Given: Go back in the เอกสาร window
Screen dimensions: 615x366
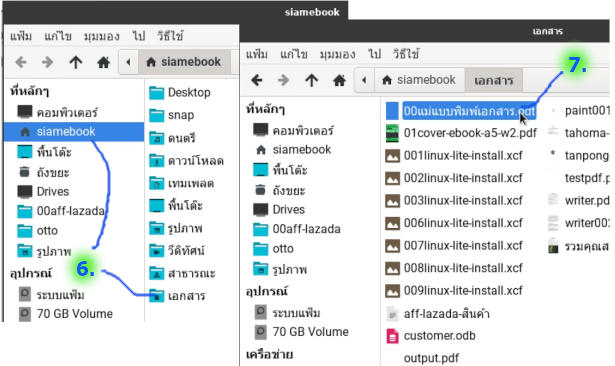Looking at the screenshot, I should tap(257, 80).
